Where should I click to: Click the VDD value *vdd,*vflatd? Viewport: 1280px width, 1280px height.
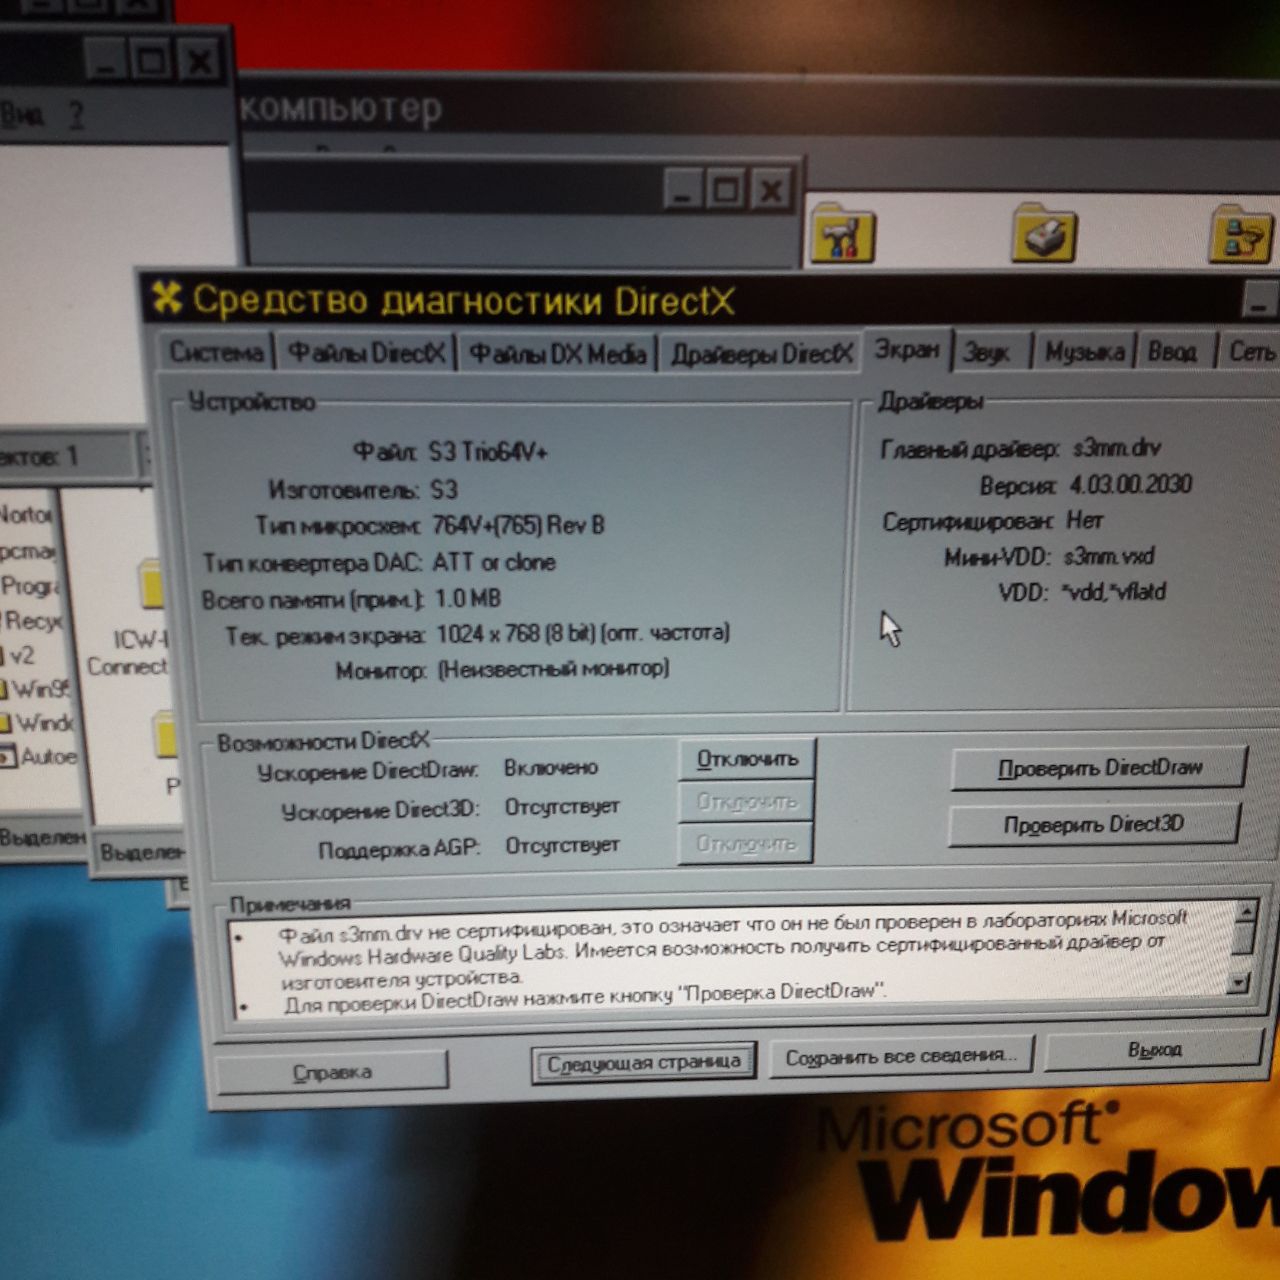pos(1113,592)
